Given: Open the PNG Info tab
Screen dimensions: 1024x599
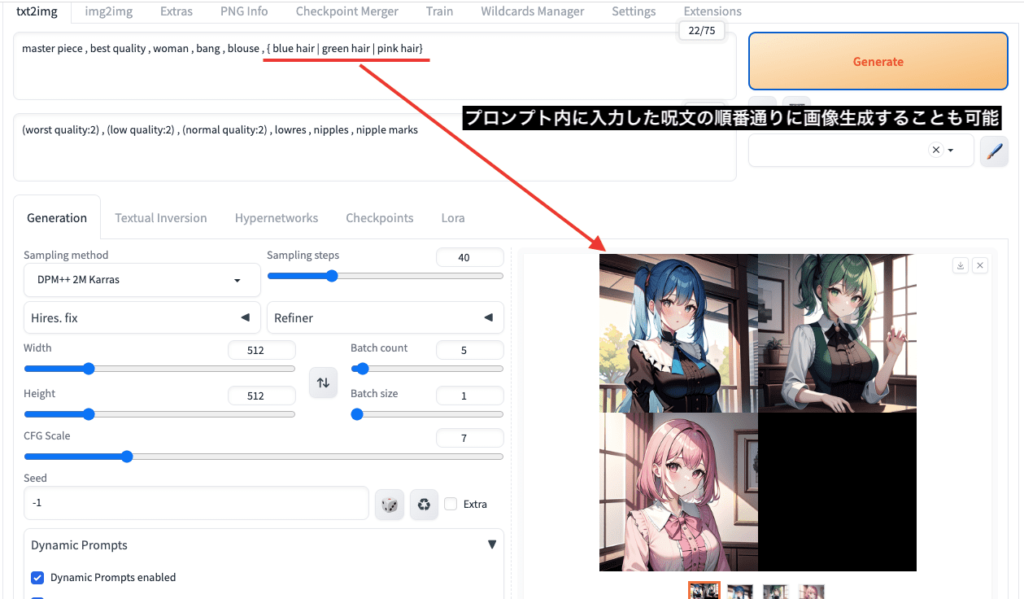Looking at the screenshot, I should [x=244, y=11].
